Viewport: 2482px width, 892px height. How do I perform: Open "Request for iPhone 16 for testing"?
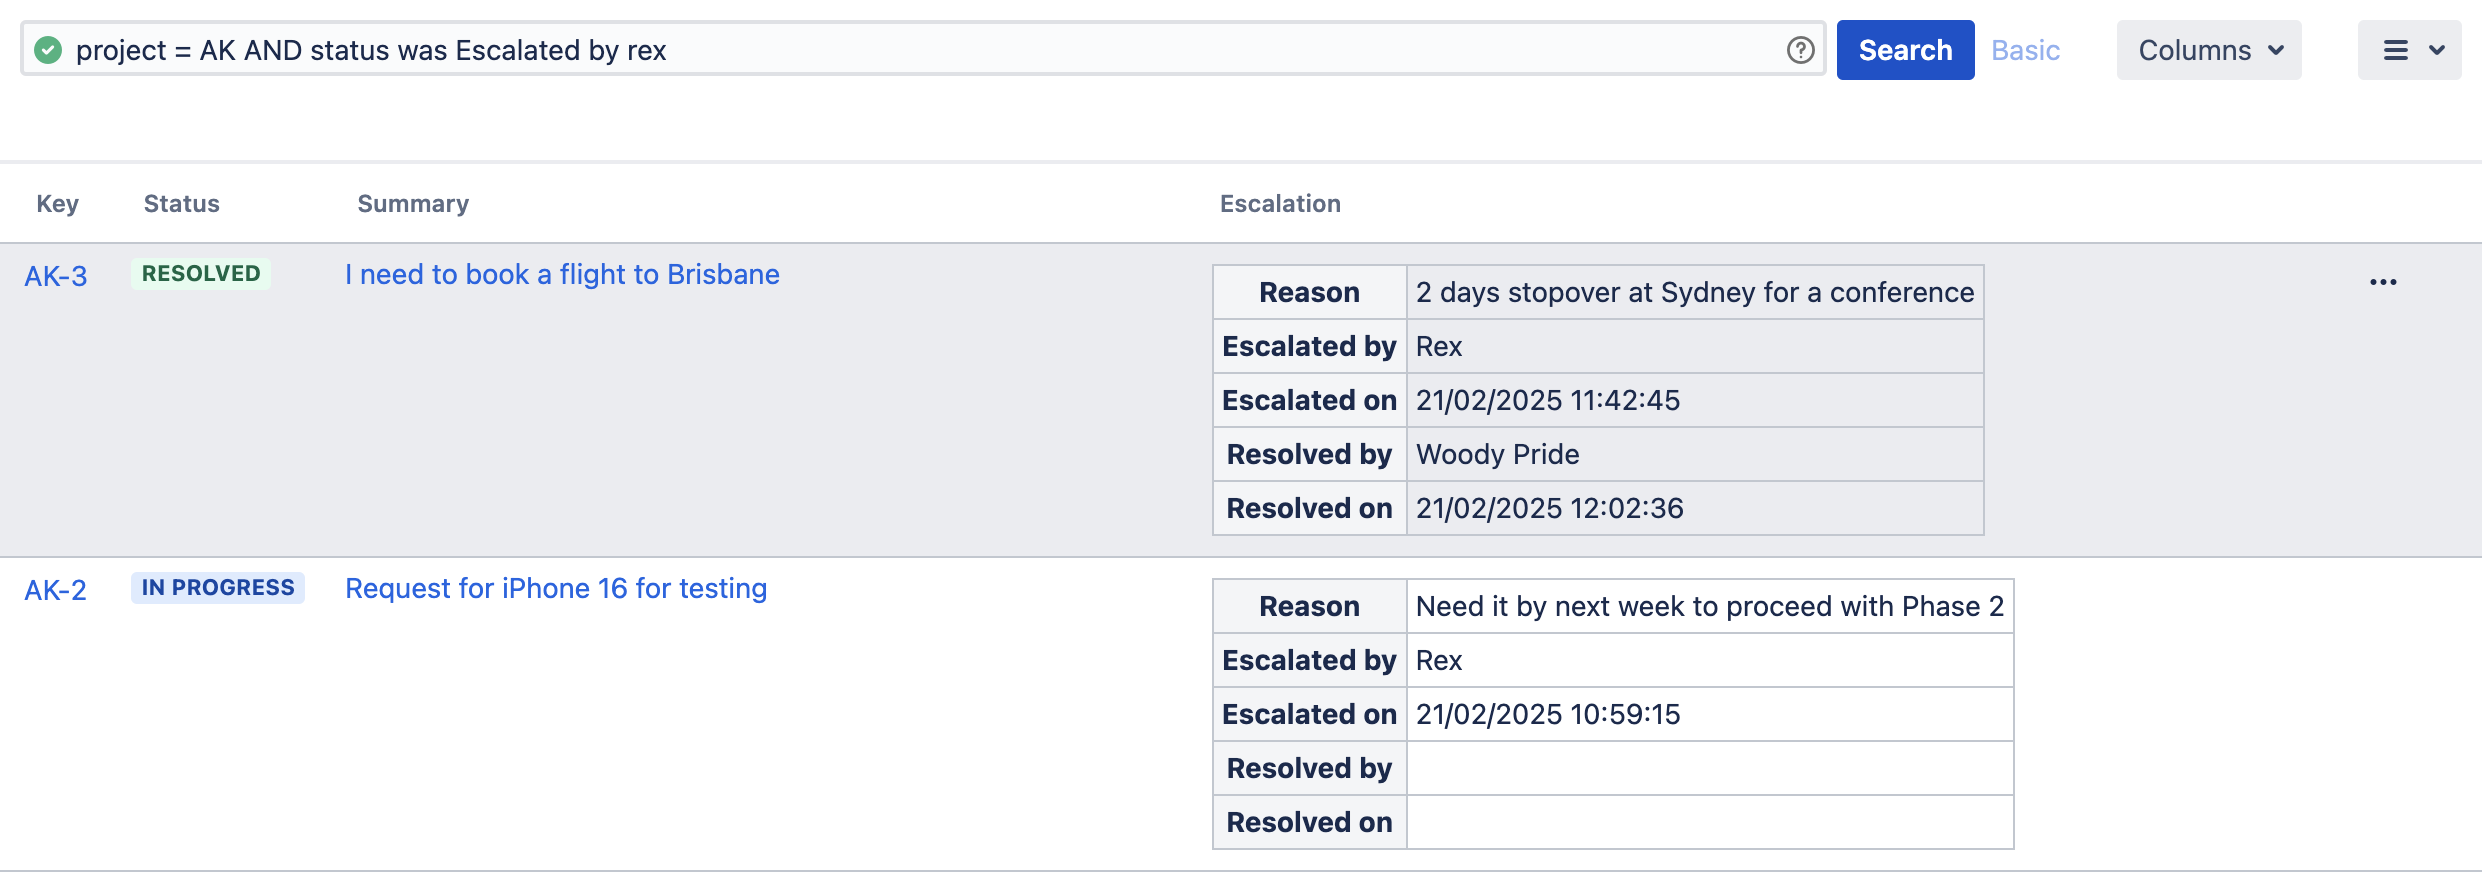click(x=556, y=589)
